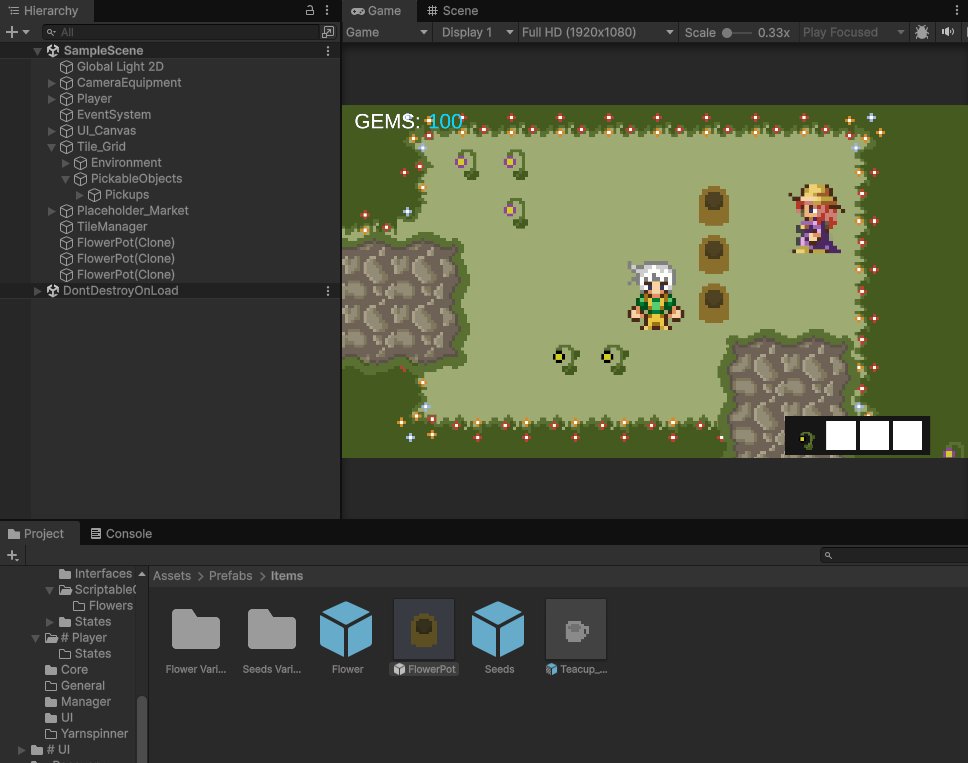968x763 pixels.
Task: Select the last FlowerPot(Clone) object
Action: [125, 275]
